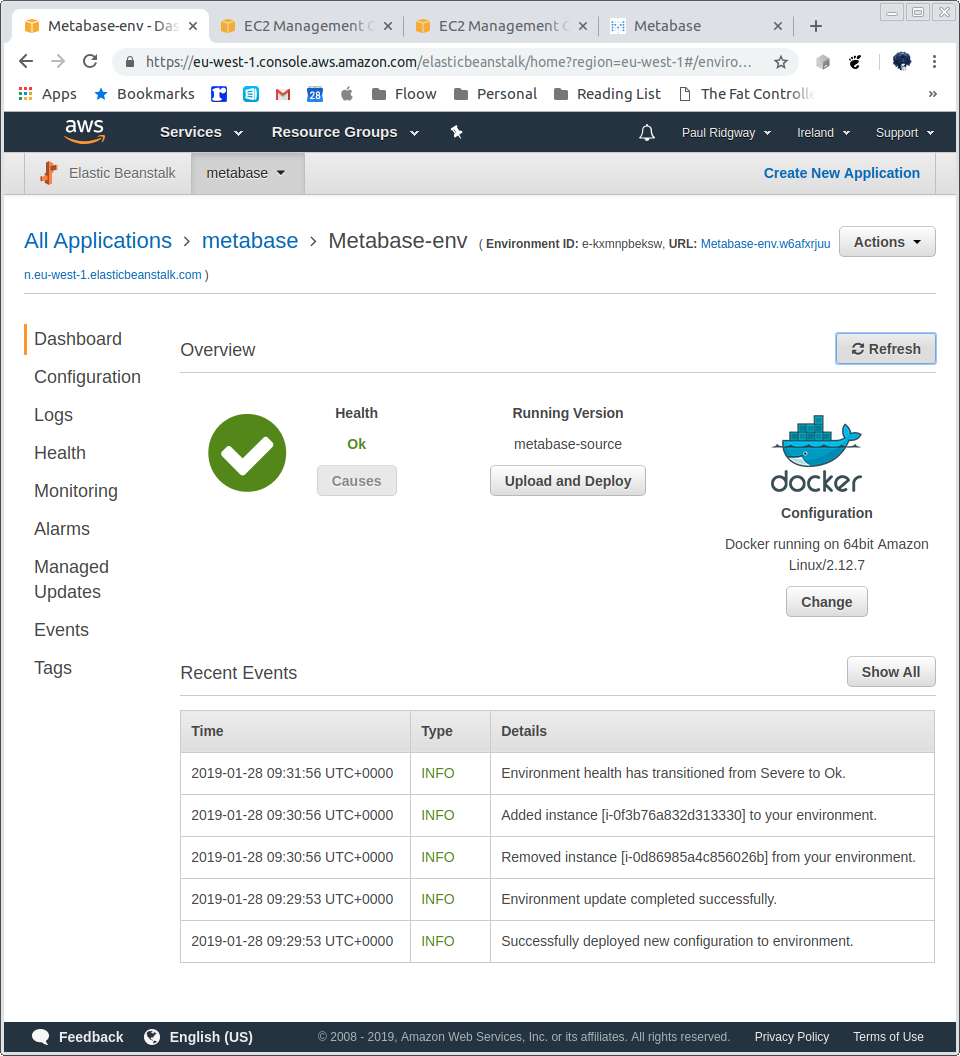Open Feedback from the footer icon
960x1056 pixels.
40,1037
